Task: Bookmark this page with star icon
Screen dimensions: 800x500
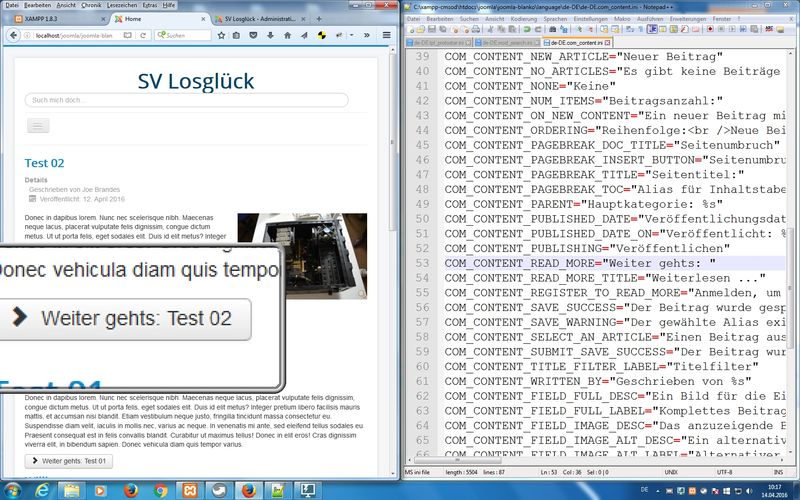Action: (x=221, y=35)
